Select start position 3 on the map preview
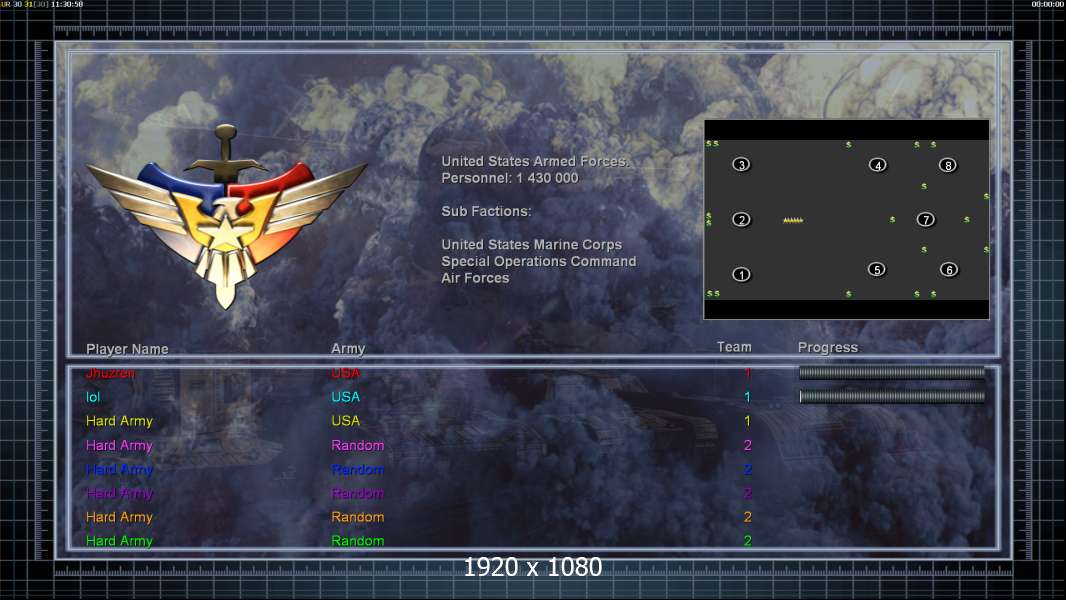 tap(741, 164)
